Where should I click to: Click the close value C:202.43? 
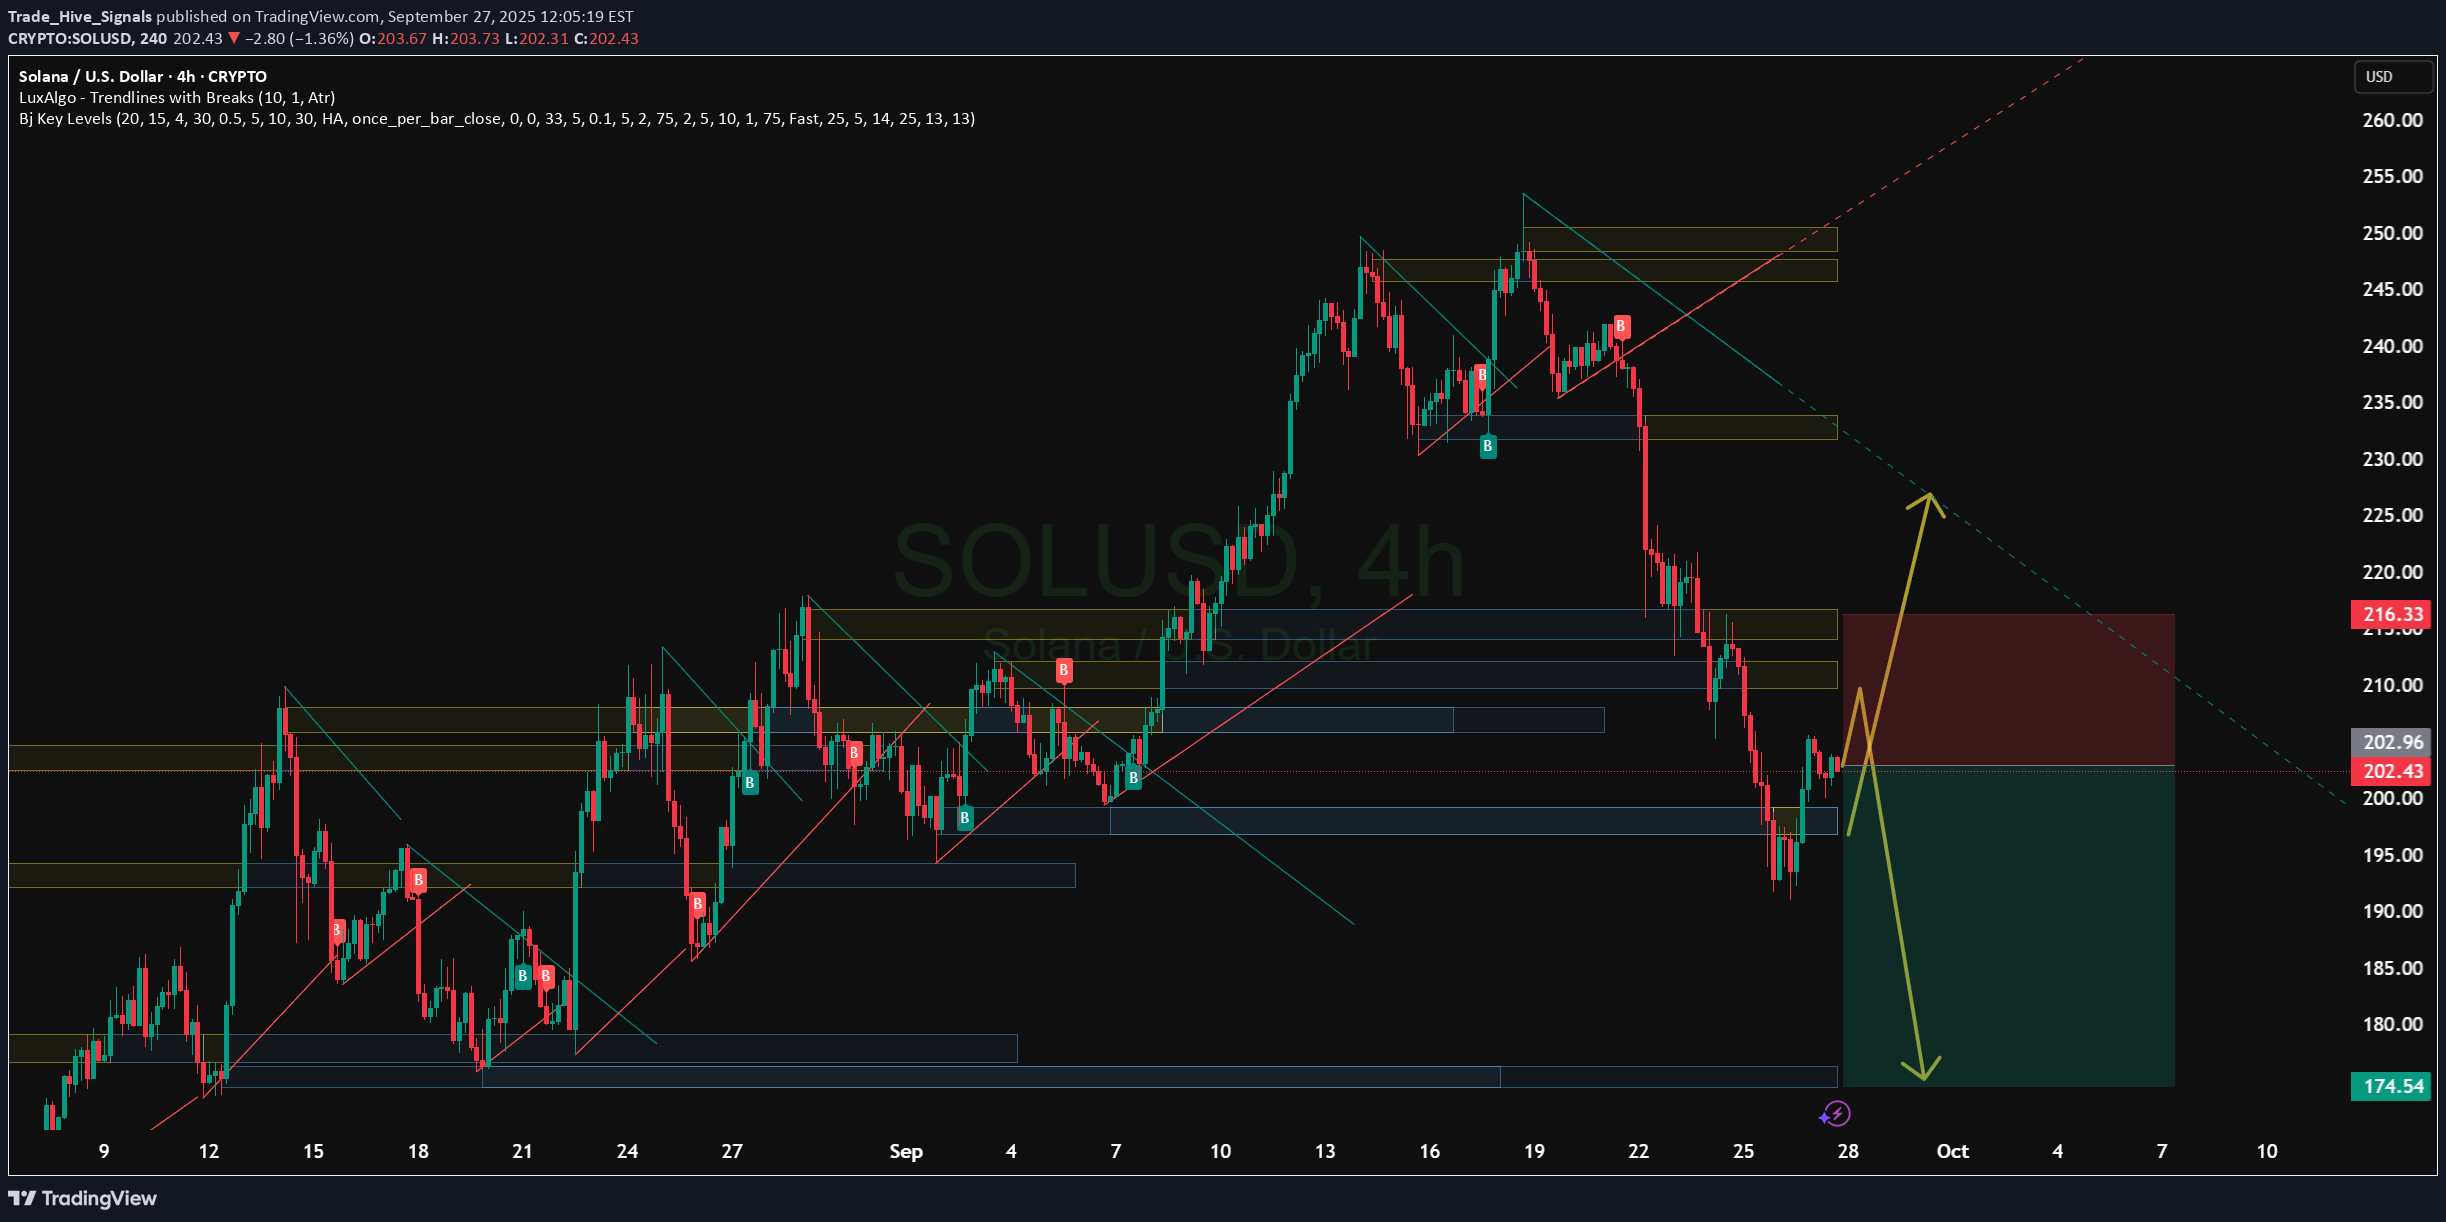tap(606, 38)
